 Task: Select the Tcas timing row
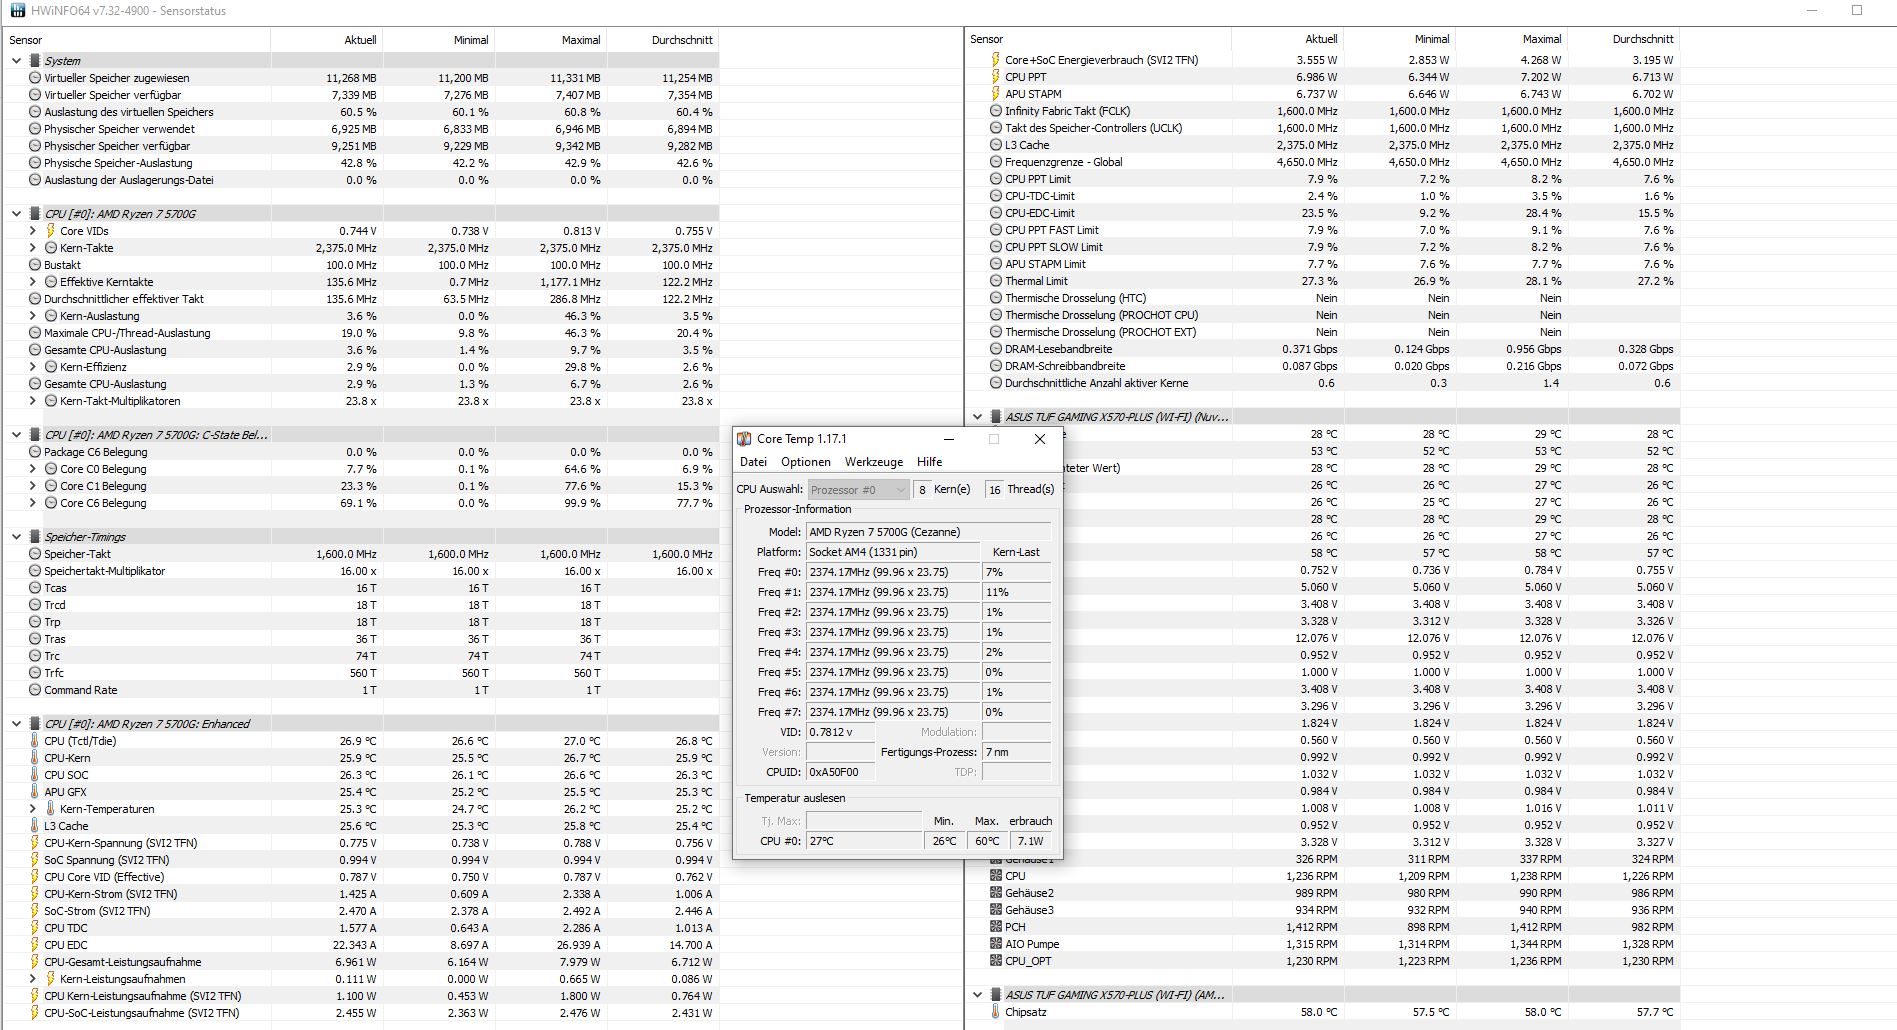pos(361,588)
